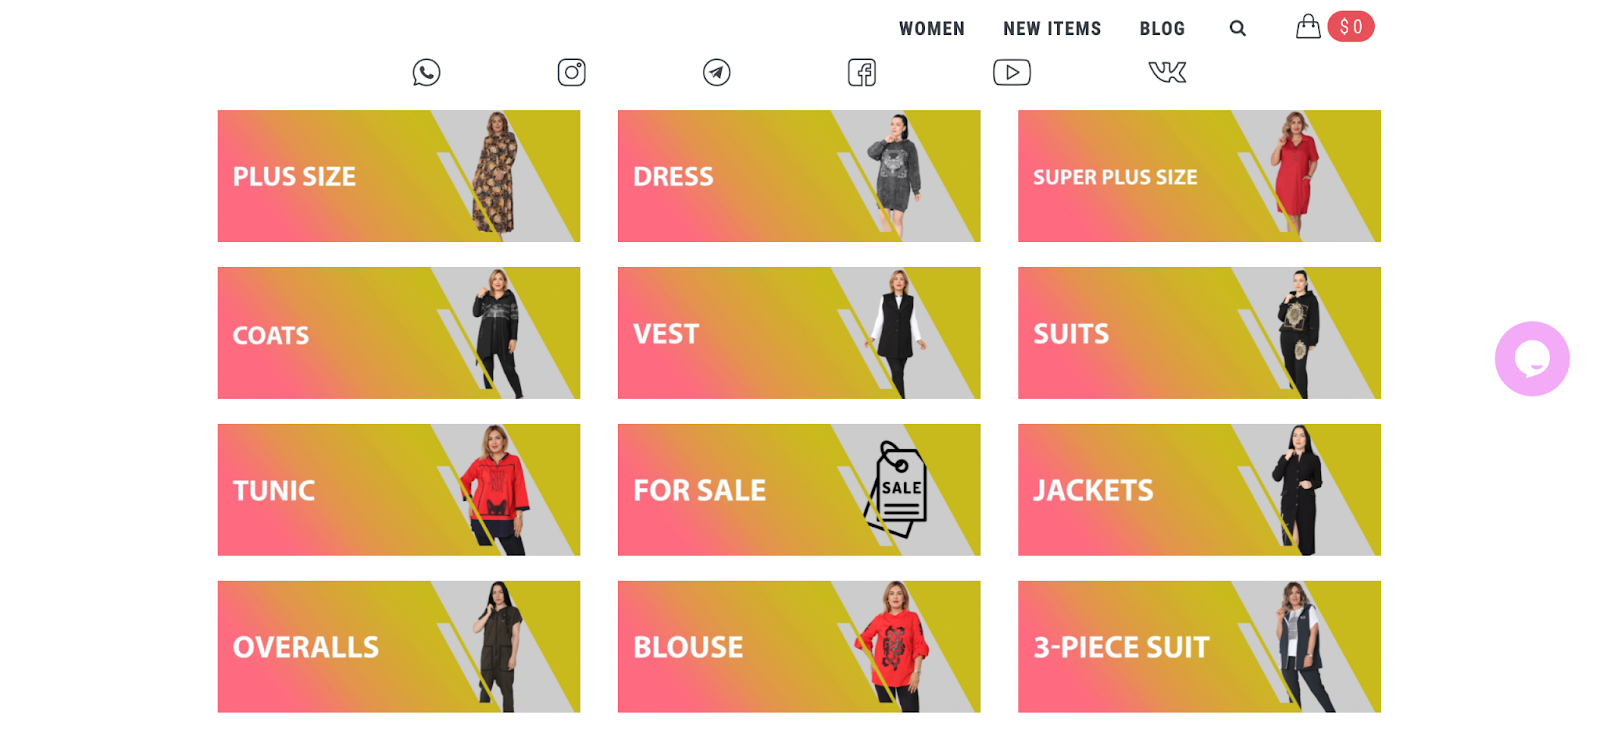Open the shopping bag cart icon
This screenshot has width=1600, height=730.
[x=1308, y=27]
